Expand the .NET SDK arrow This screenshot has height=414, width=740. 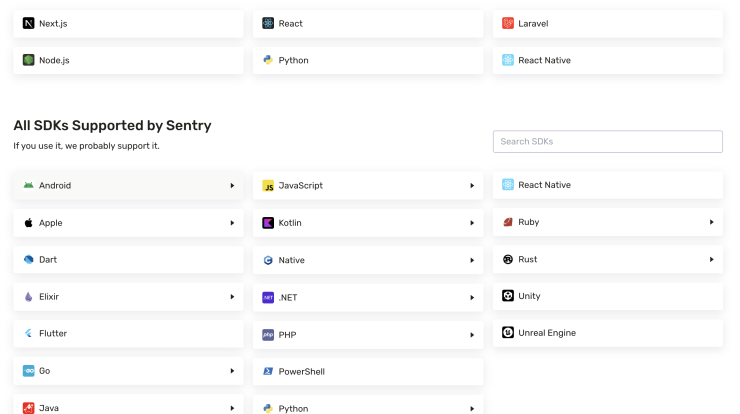(x=472, y=297)
